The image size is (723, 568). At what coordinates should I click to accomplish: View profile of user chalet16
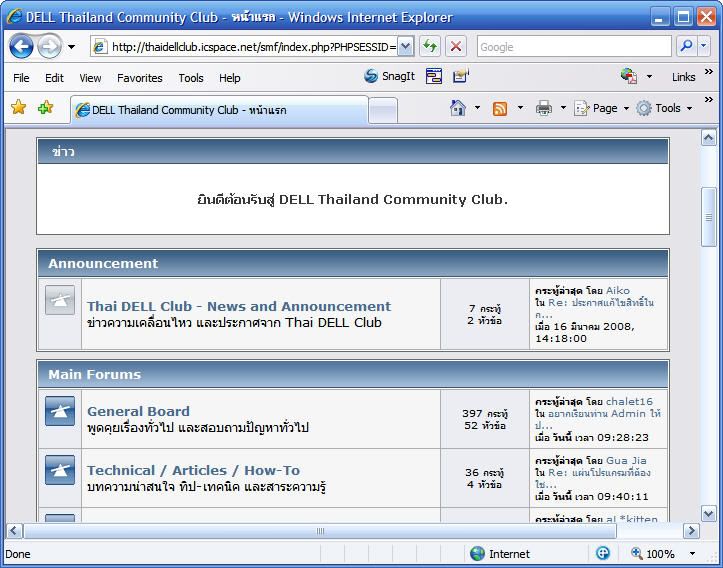[629, 402]
